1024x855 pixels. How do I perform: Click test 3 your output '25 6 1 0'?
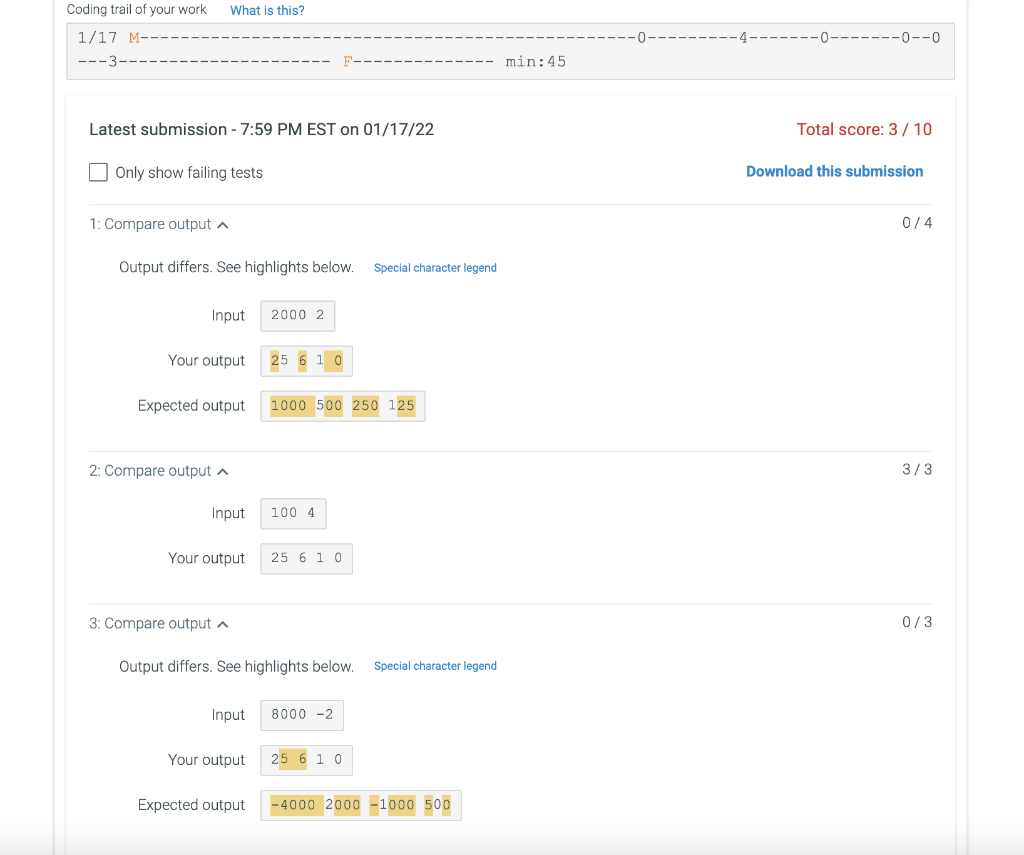pyautogui.click(x=306, y=760)
